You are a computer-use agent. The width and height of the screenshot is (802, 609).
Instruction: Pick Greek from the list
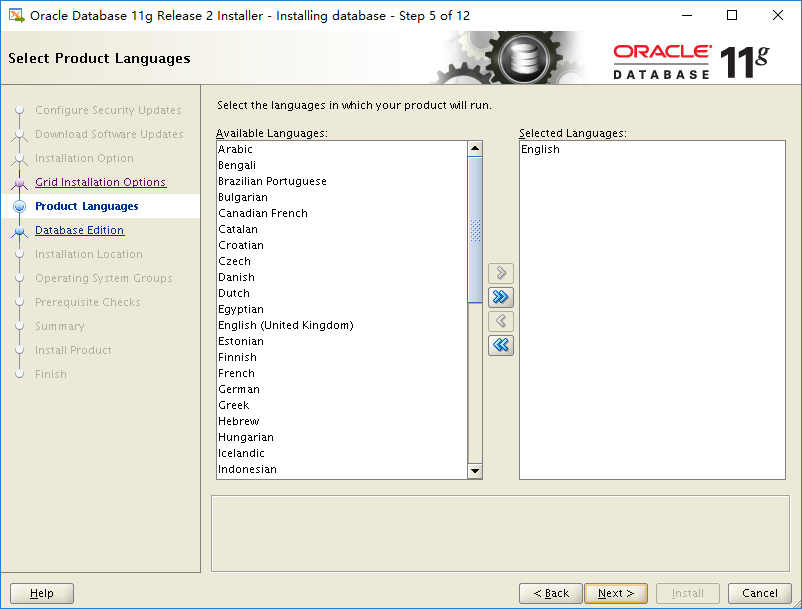point(342,405)
